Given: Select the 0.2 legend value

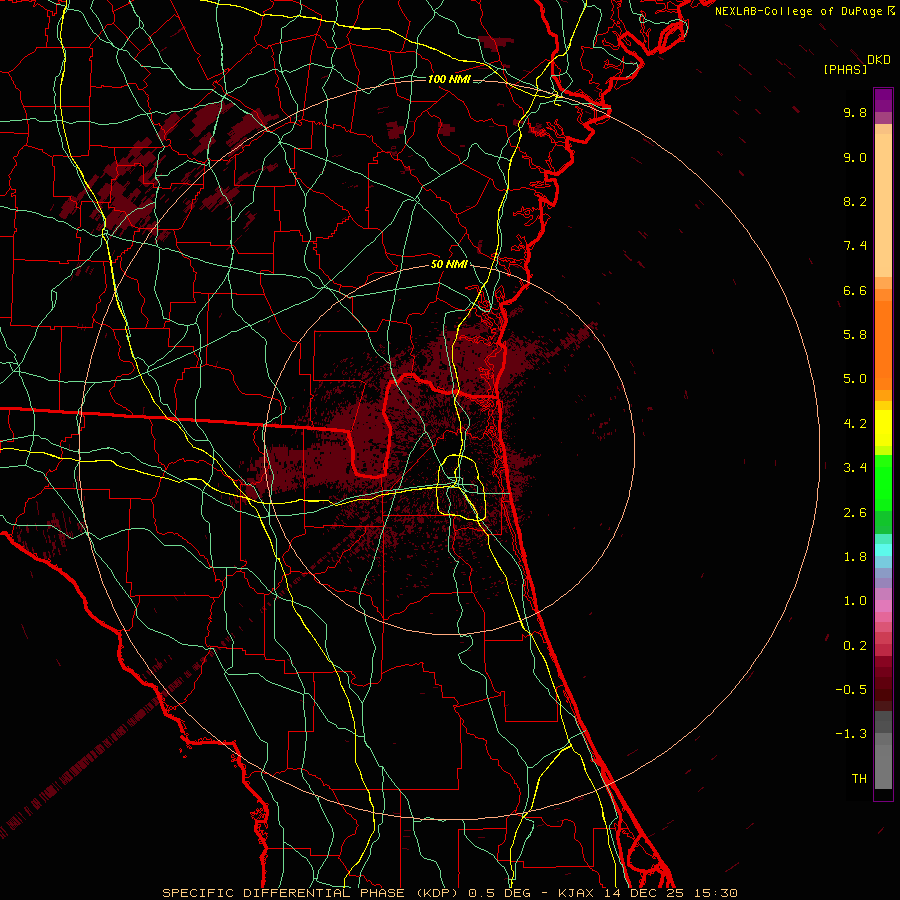Looking at the screenshot, I should 855,646.
